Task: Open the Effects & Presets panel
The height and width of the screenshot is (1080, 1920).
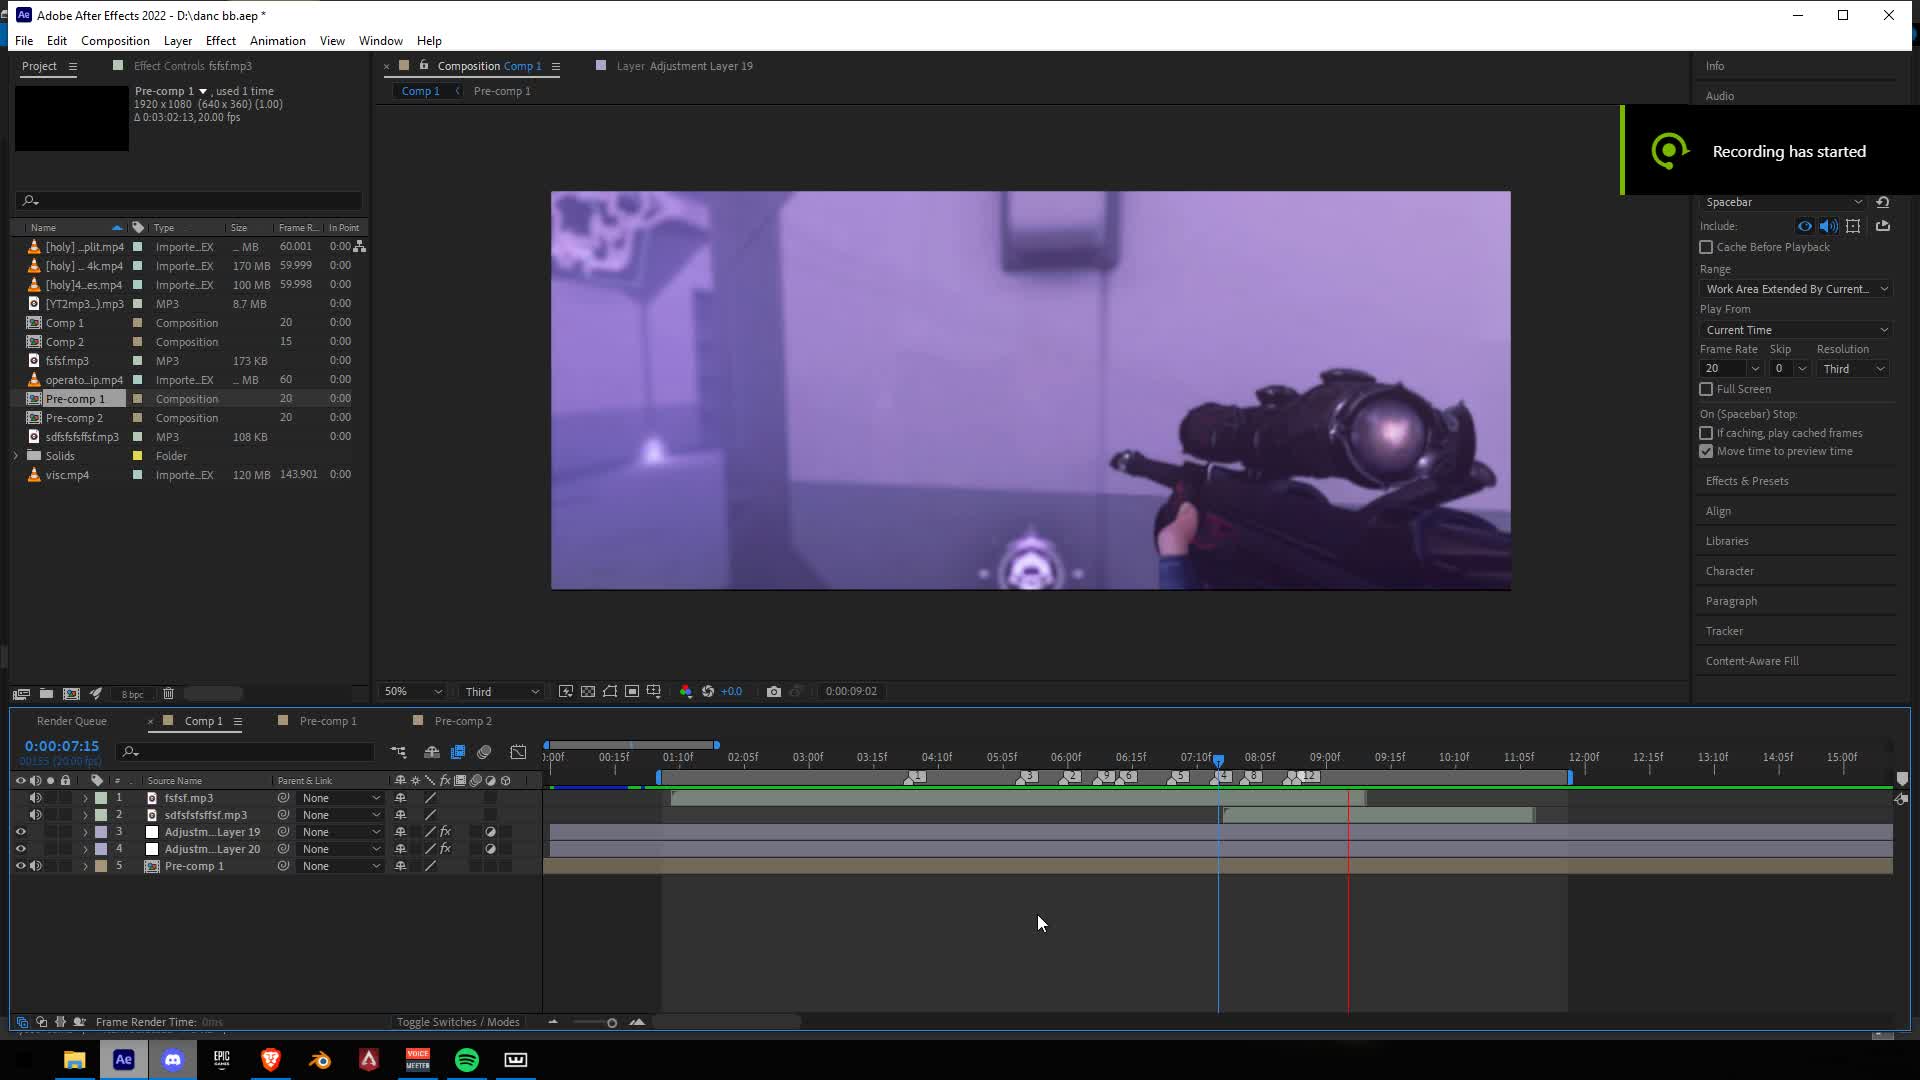Action: pyautogui.click(x=1746, y=481)
